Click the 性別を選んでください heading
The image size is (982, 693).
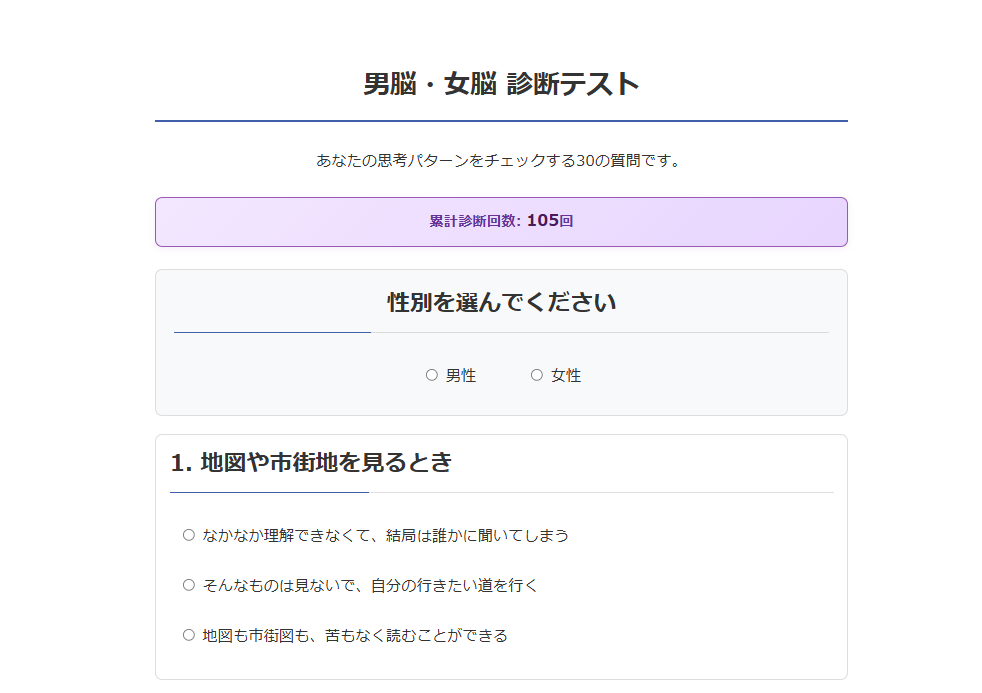tap(501, 302)
